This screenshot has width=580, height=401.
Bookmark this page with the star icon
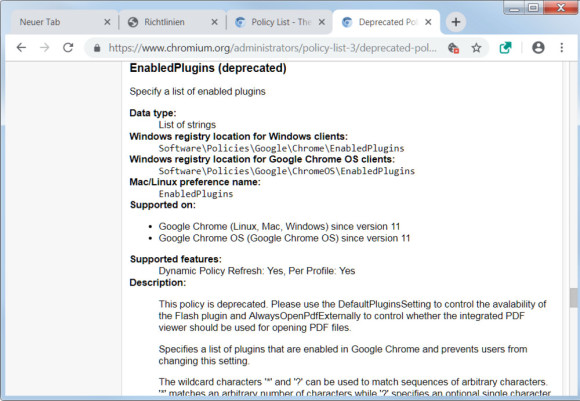476,48
